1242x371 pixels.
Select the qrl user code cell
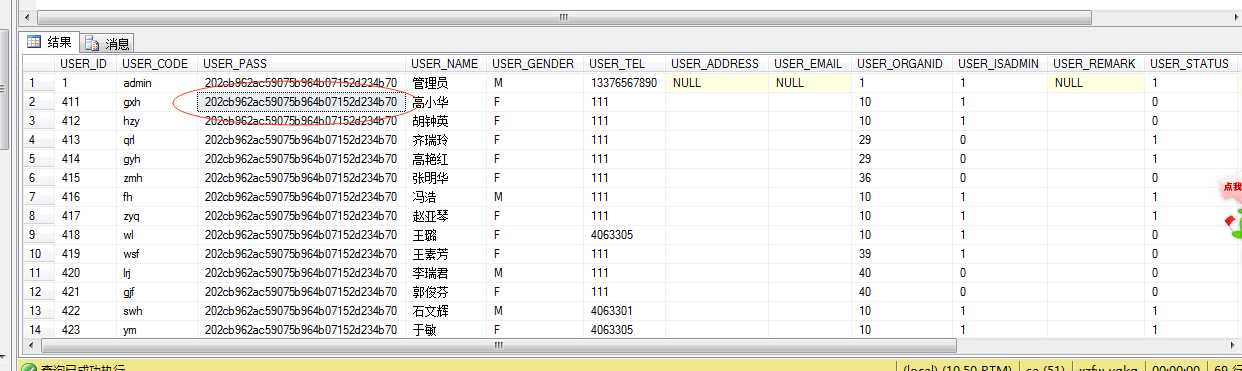point(157,140)
